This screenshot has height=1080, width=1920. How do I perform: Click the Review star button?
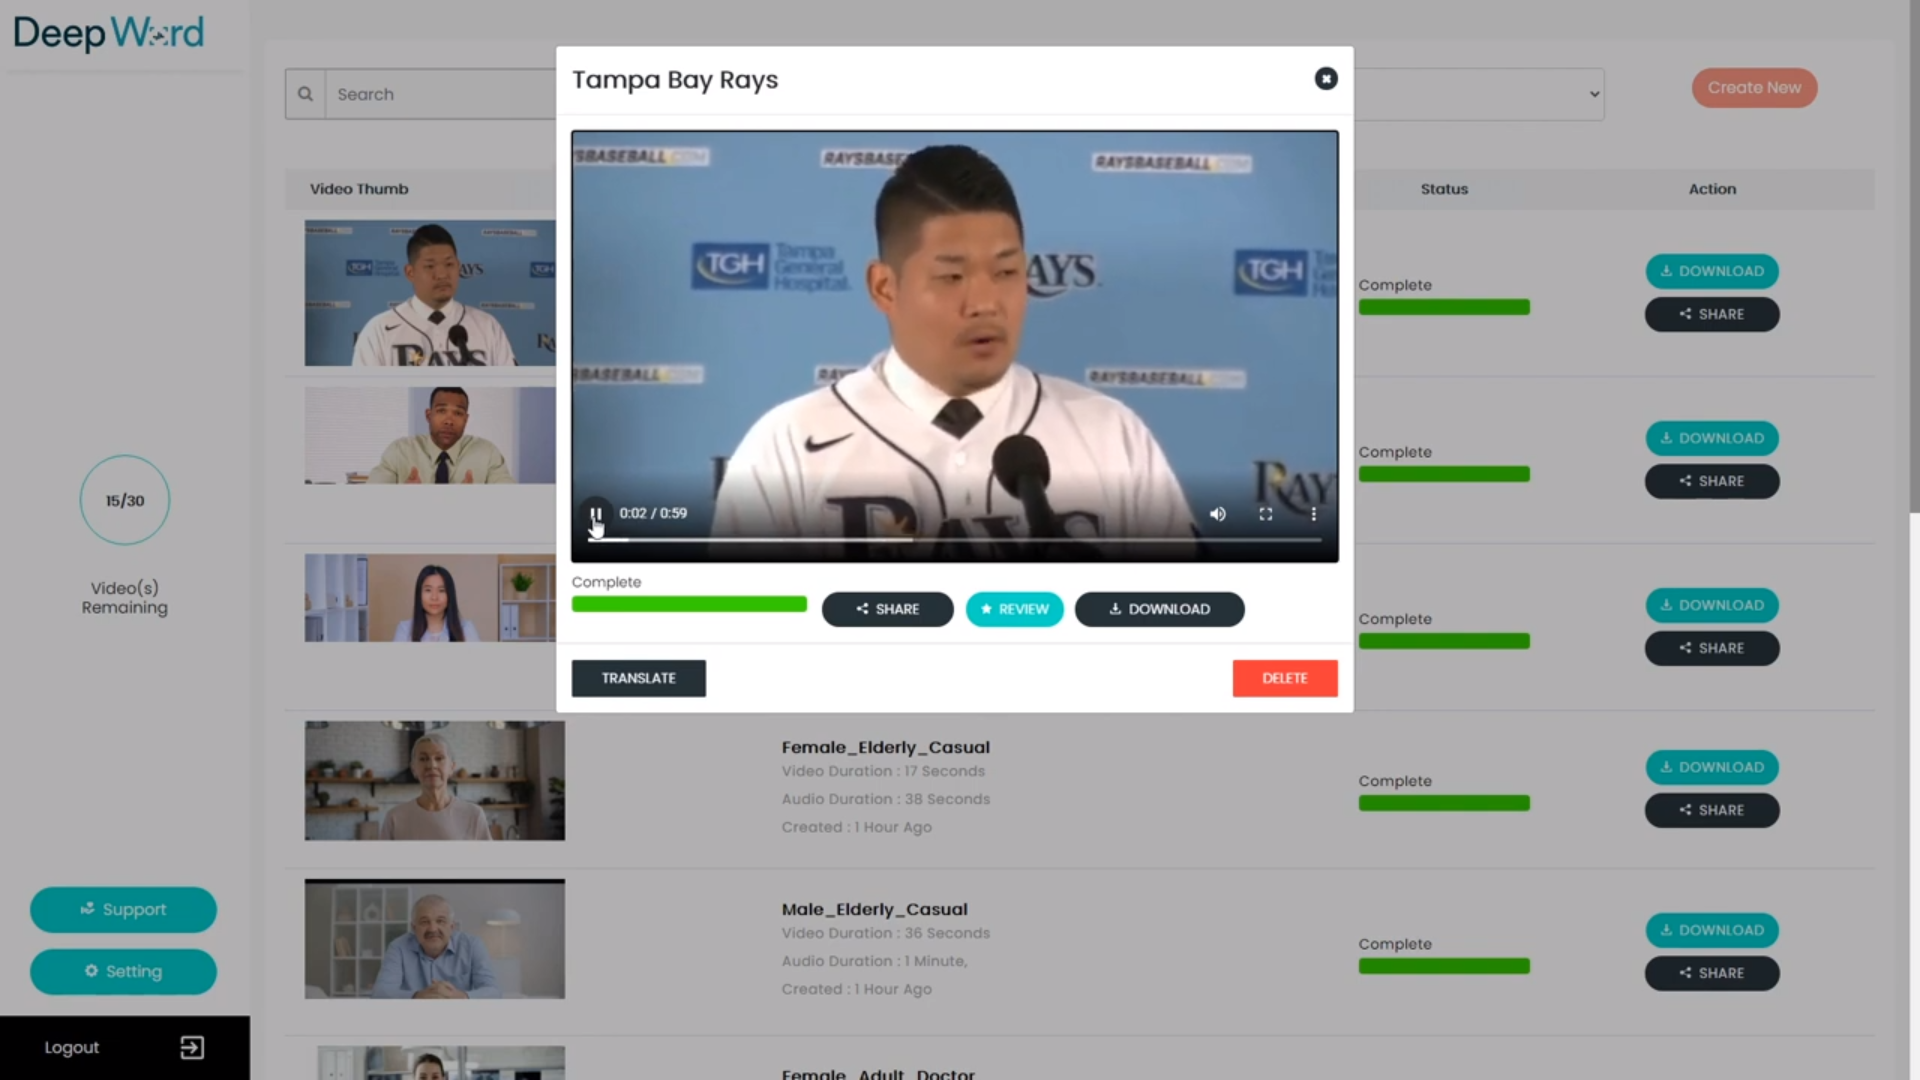click(1014, 609)
